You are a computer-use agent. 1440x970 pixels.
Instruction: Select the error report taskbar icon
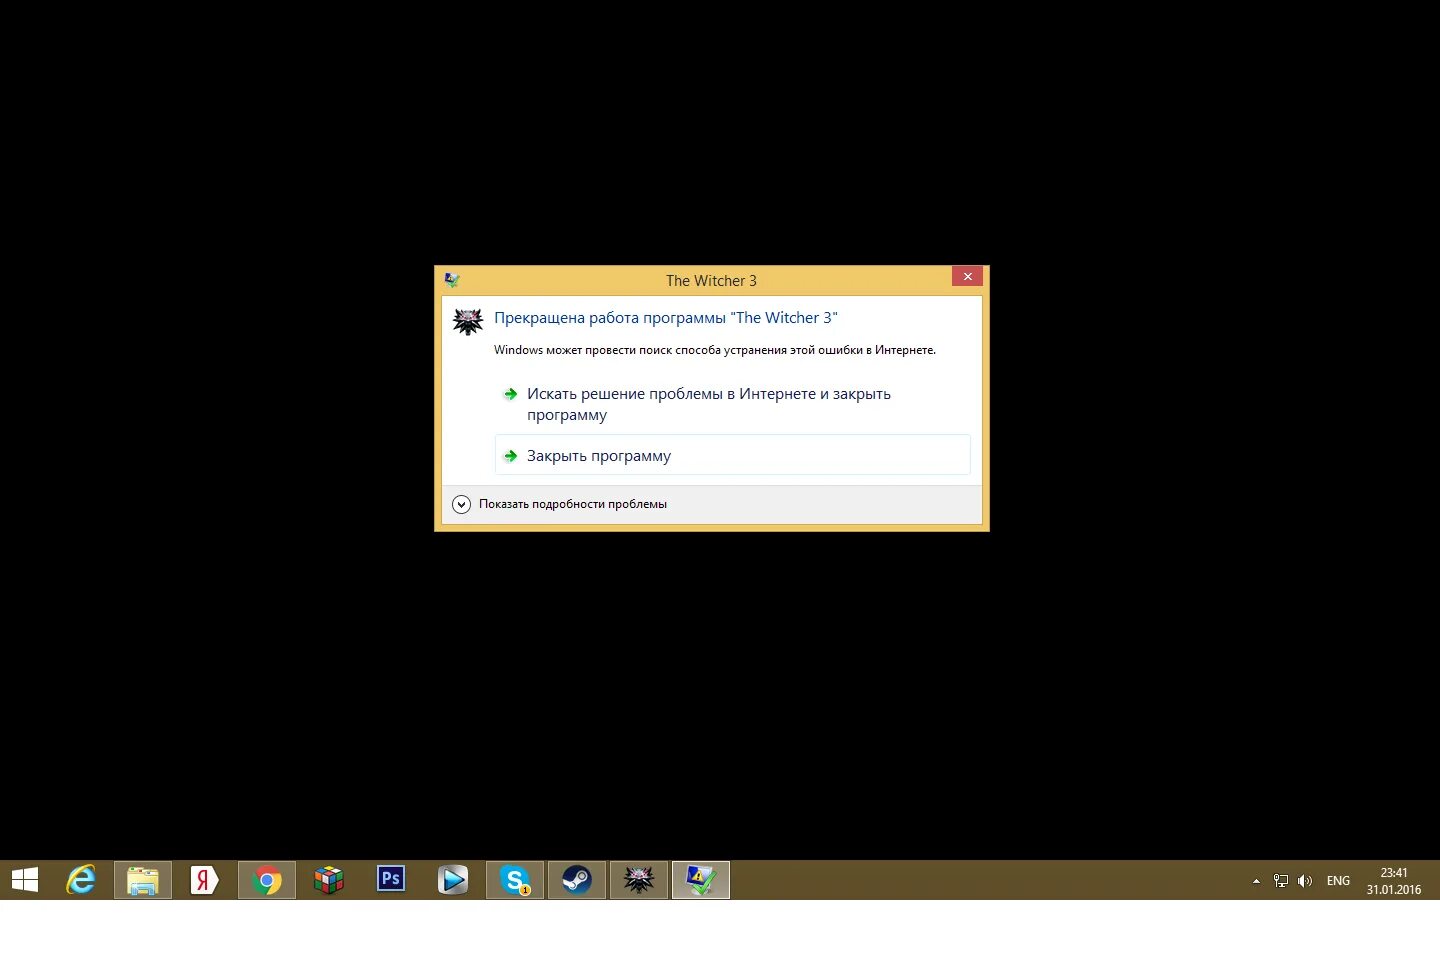point(701,880)
